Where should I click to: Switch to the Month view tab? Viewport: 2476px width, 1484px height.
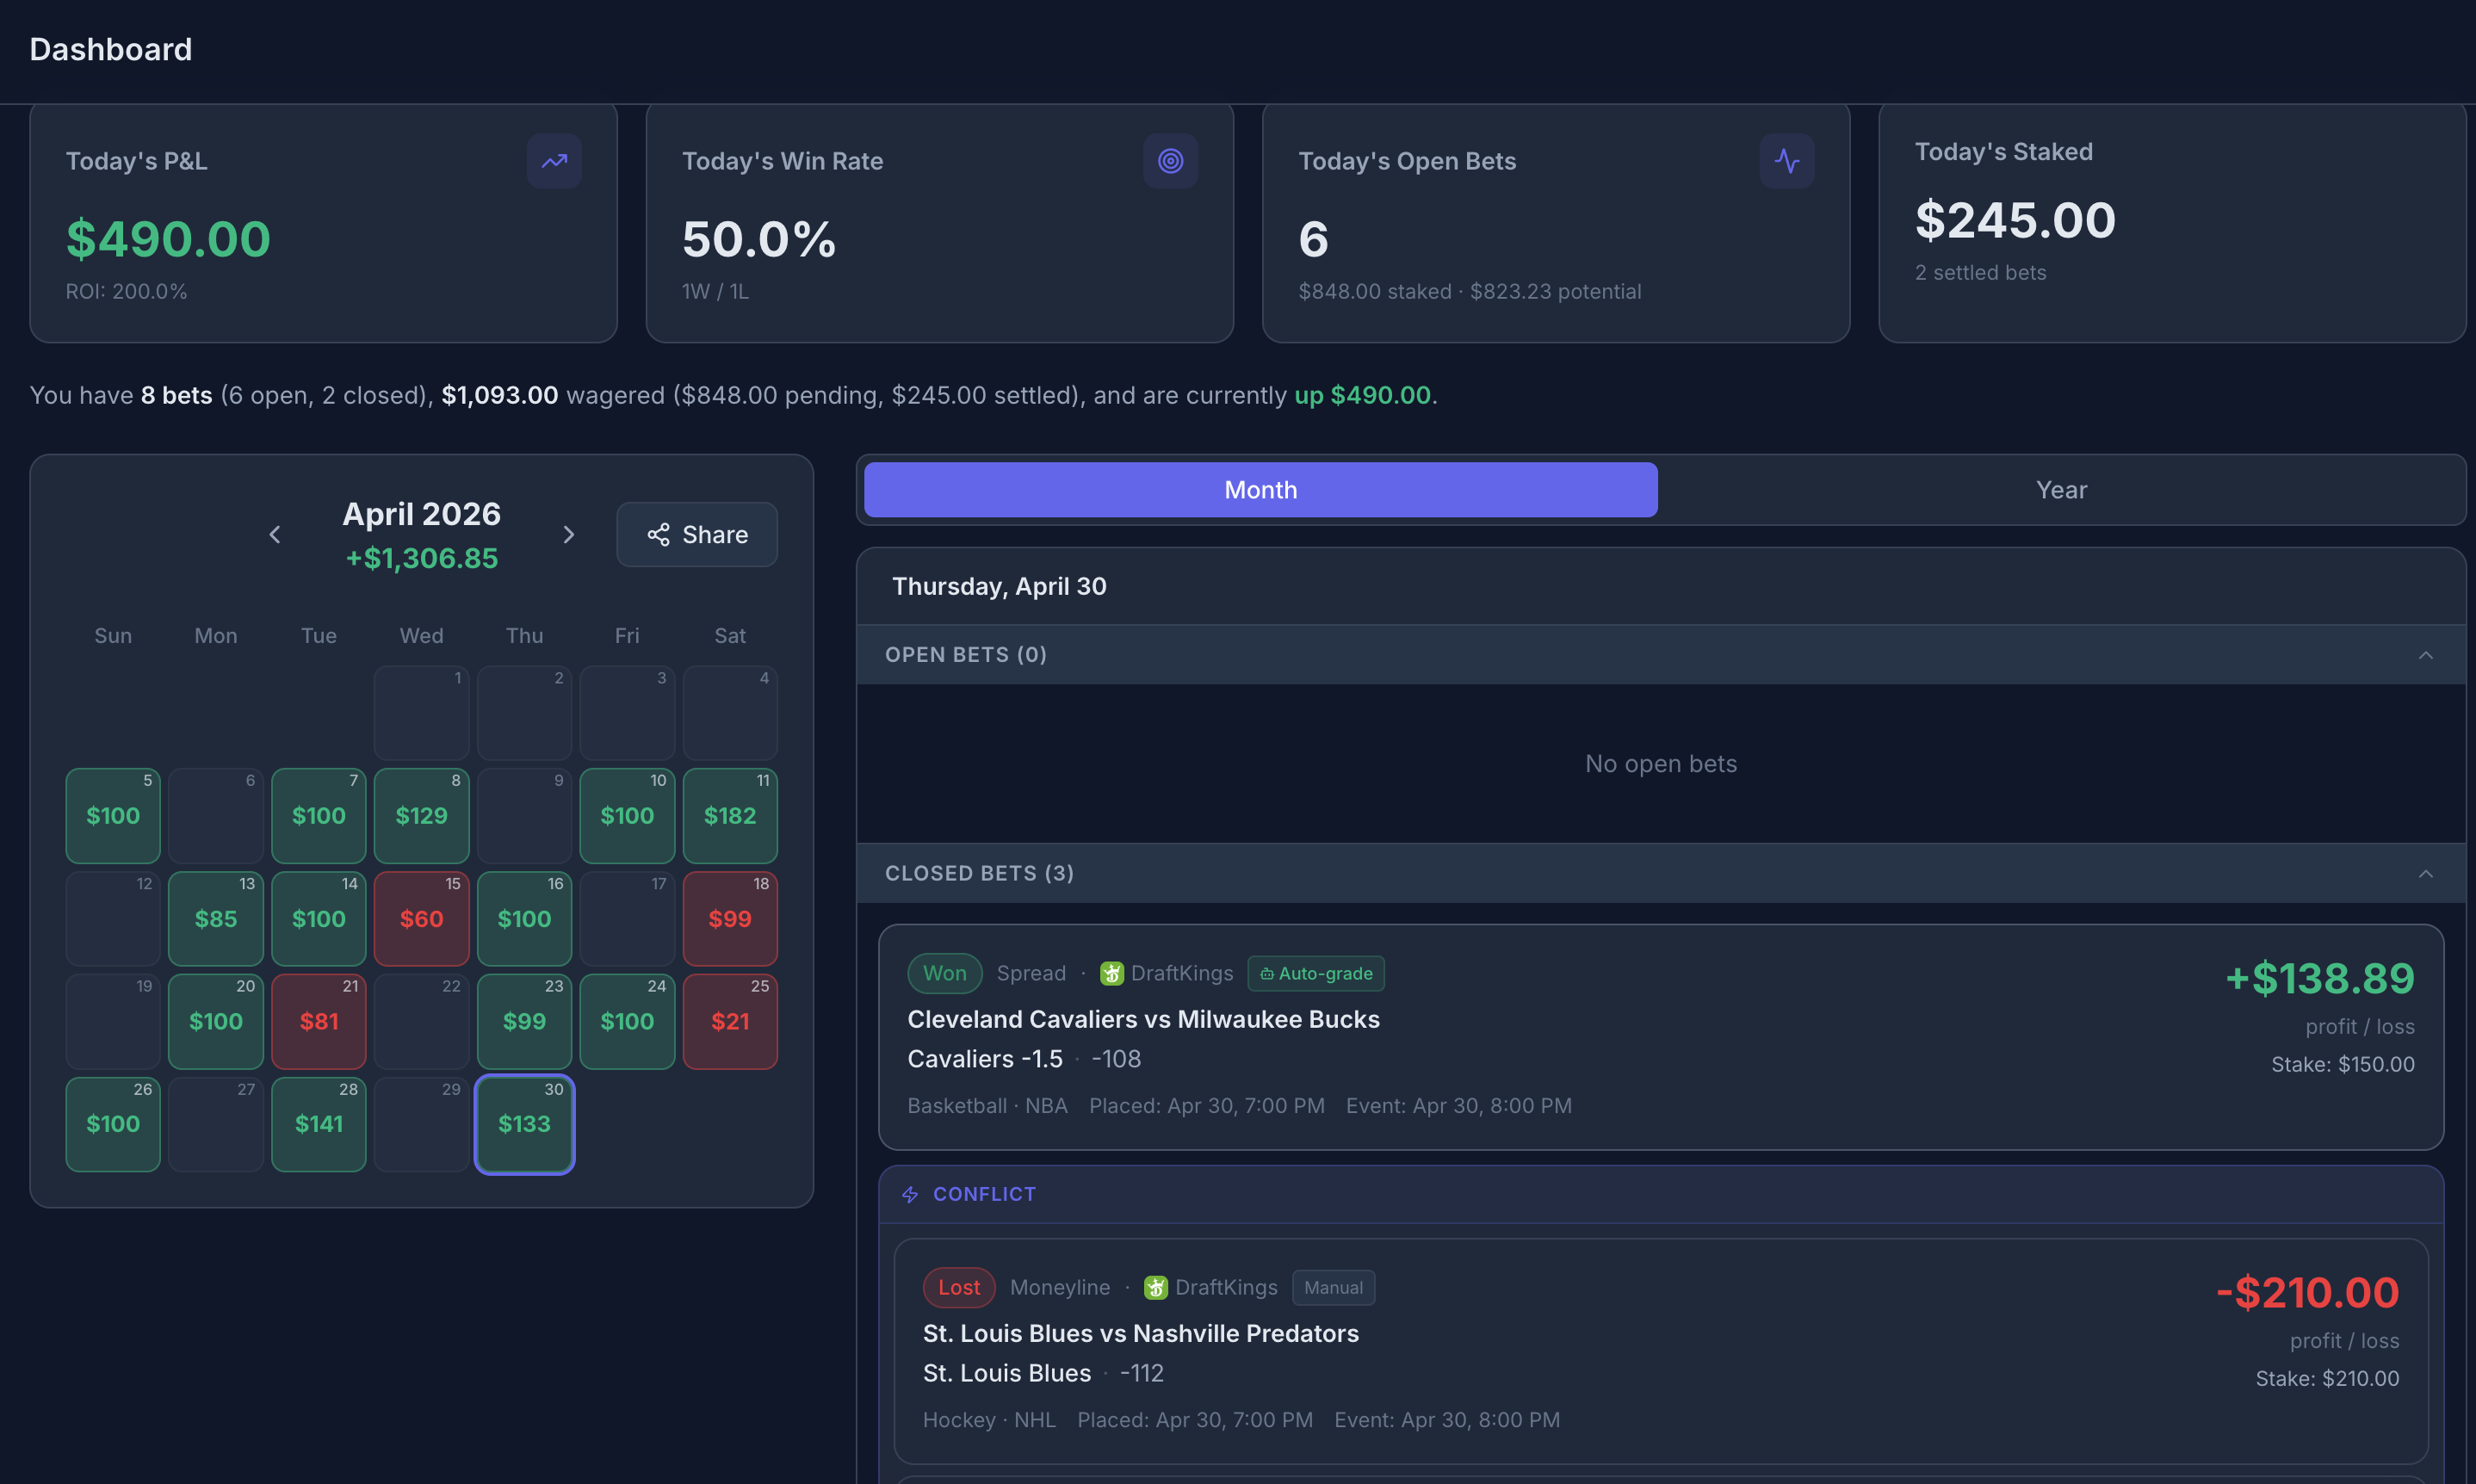(x=1260, y=490)
